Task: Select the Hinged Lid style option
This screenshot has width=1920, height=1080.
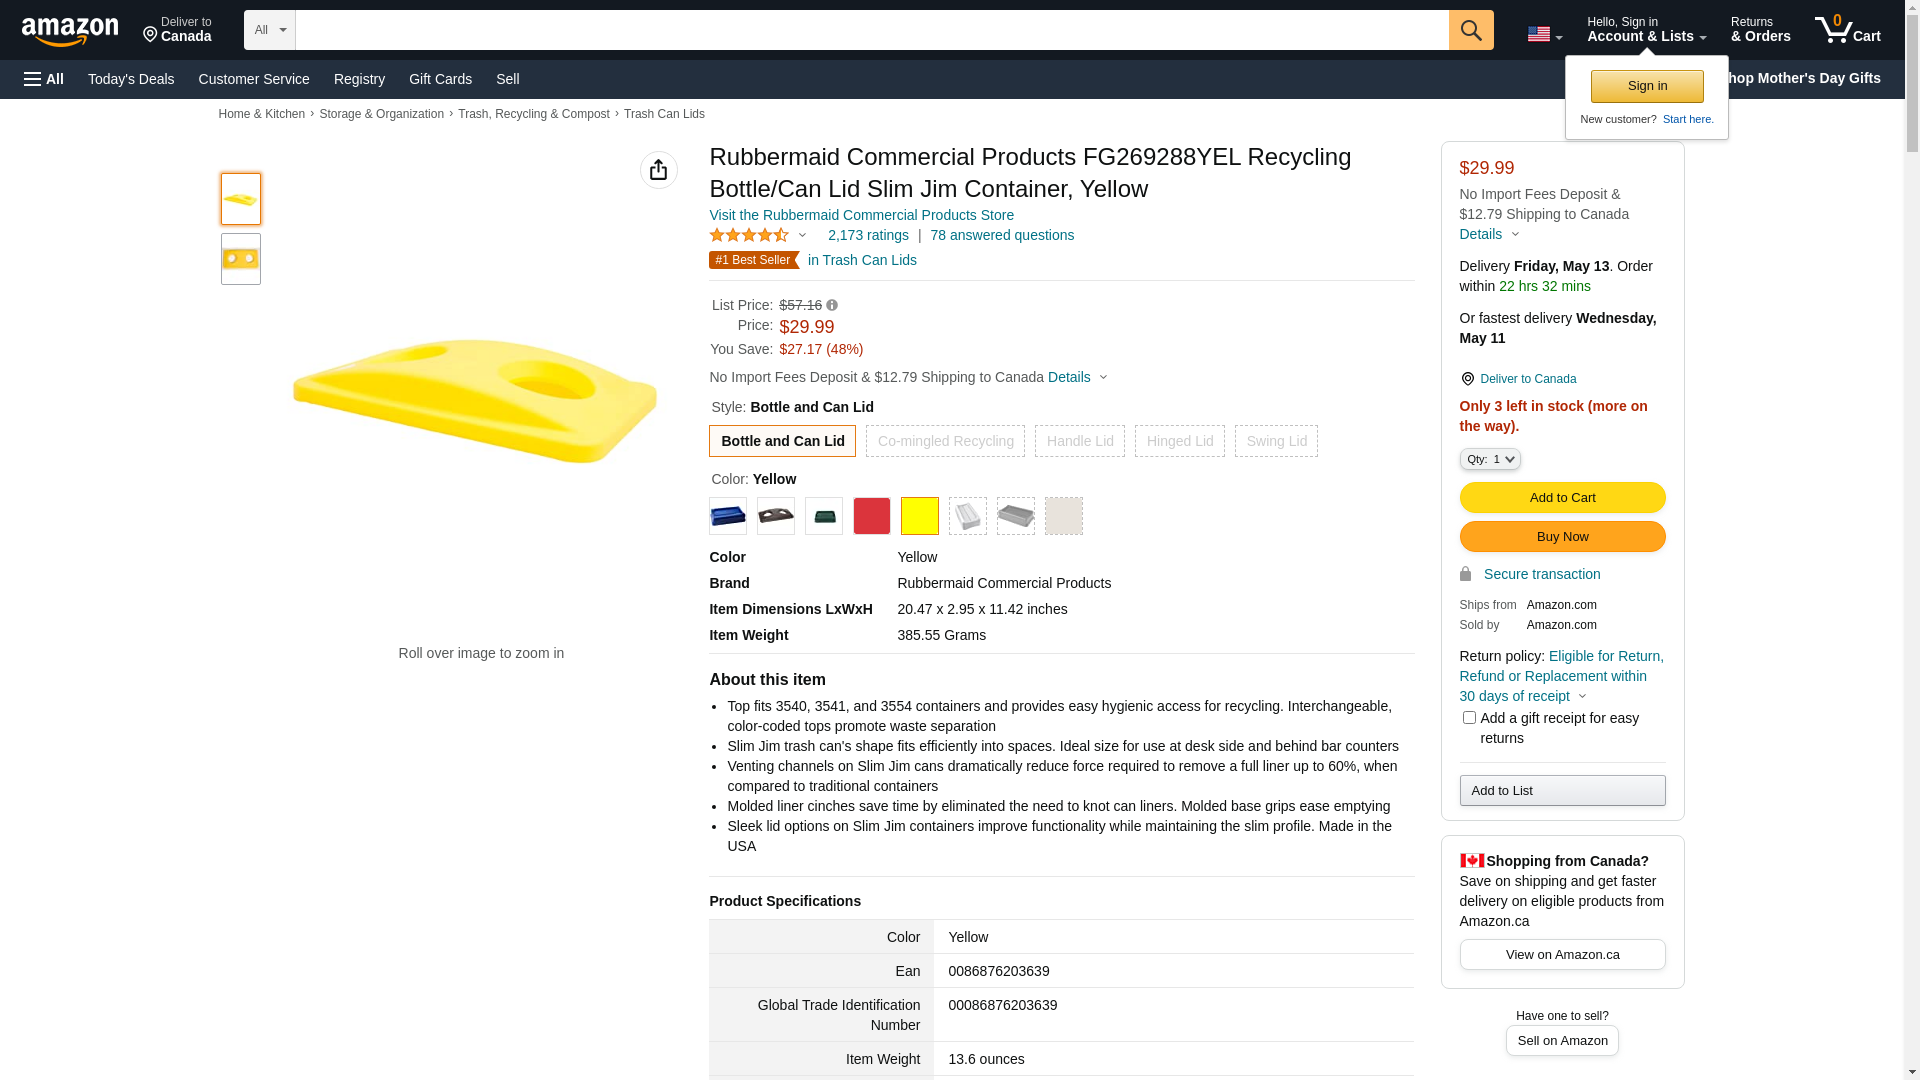Action: (1179, 441)
